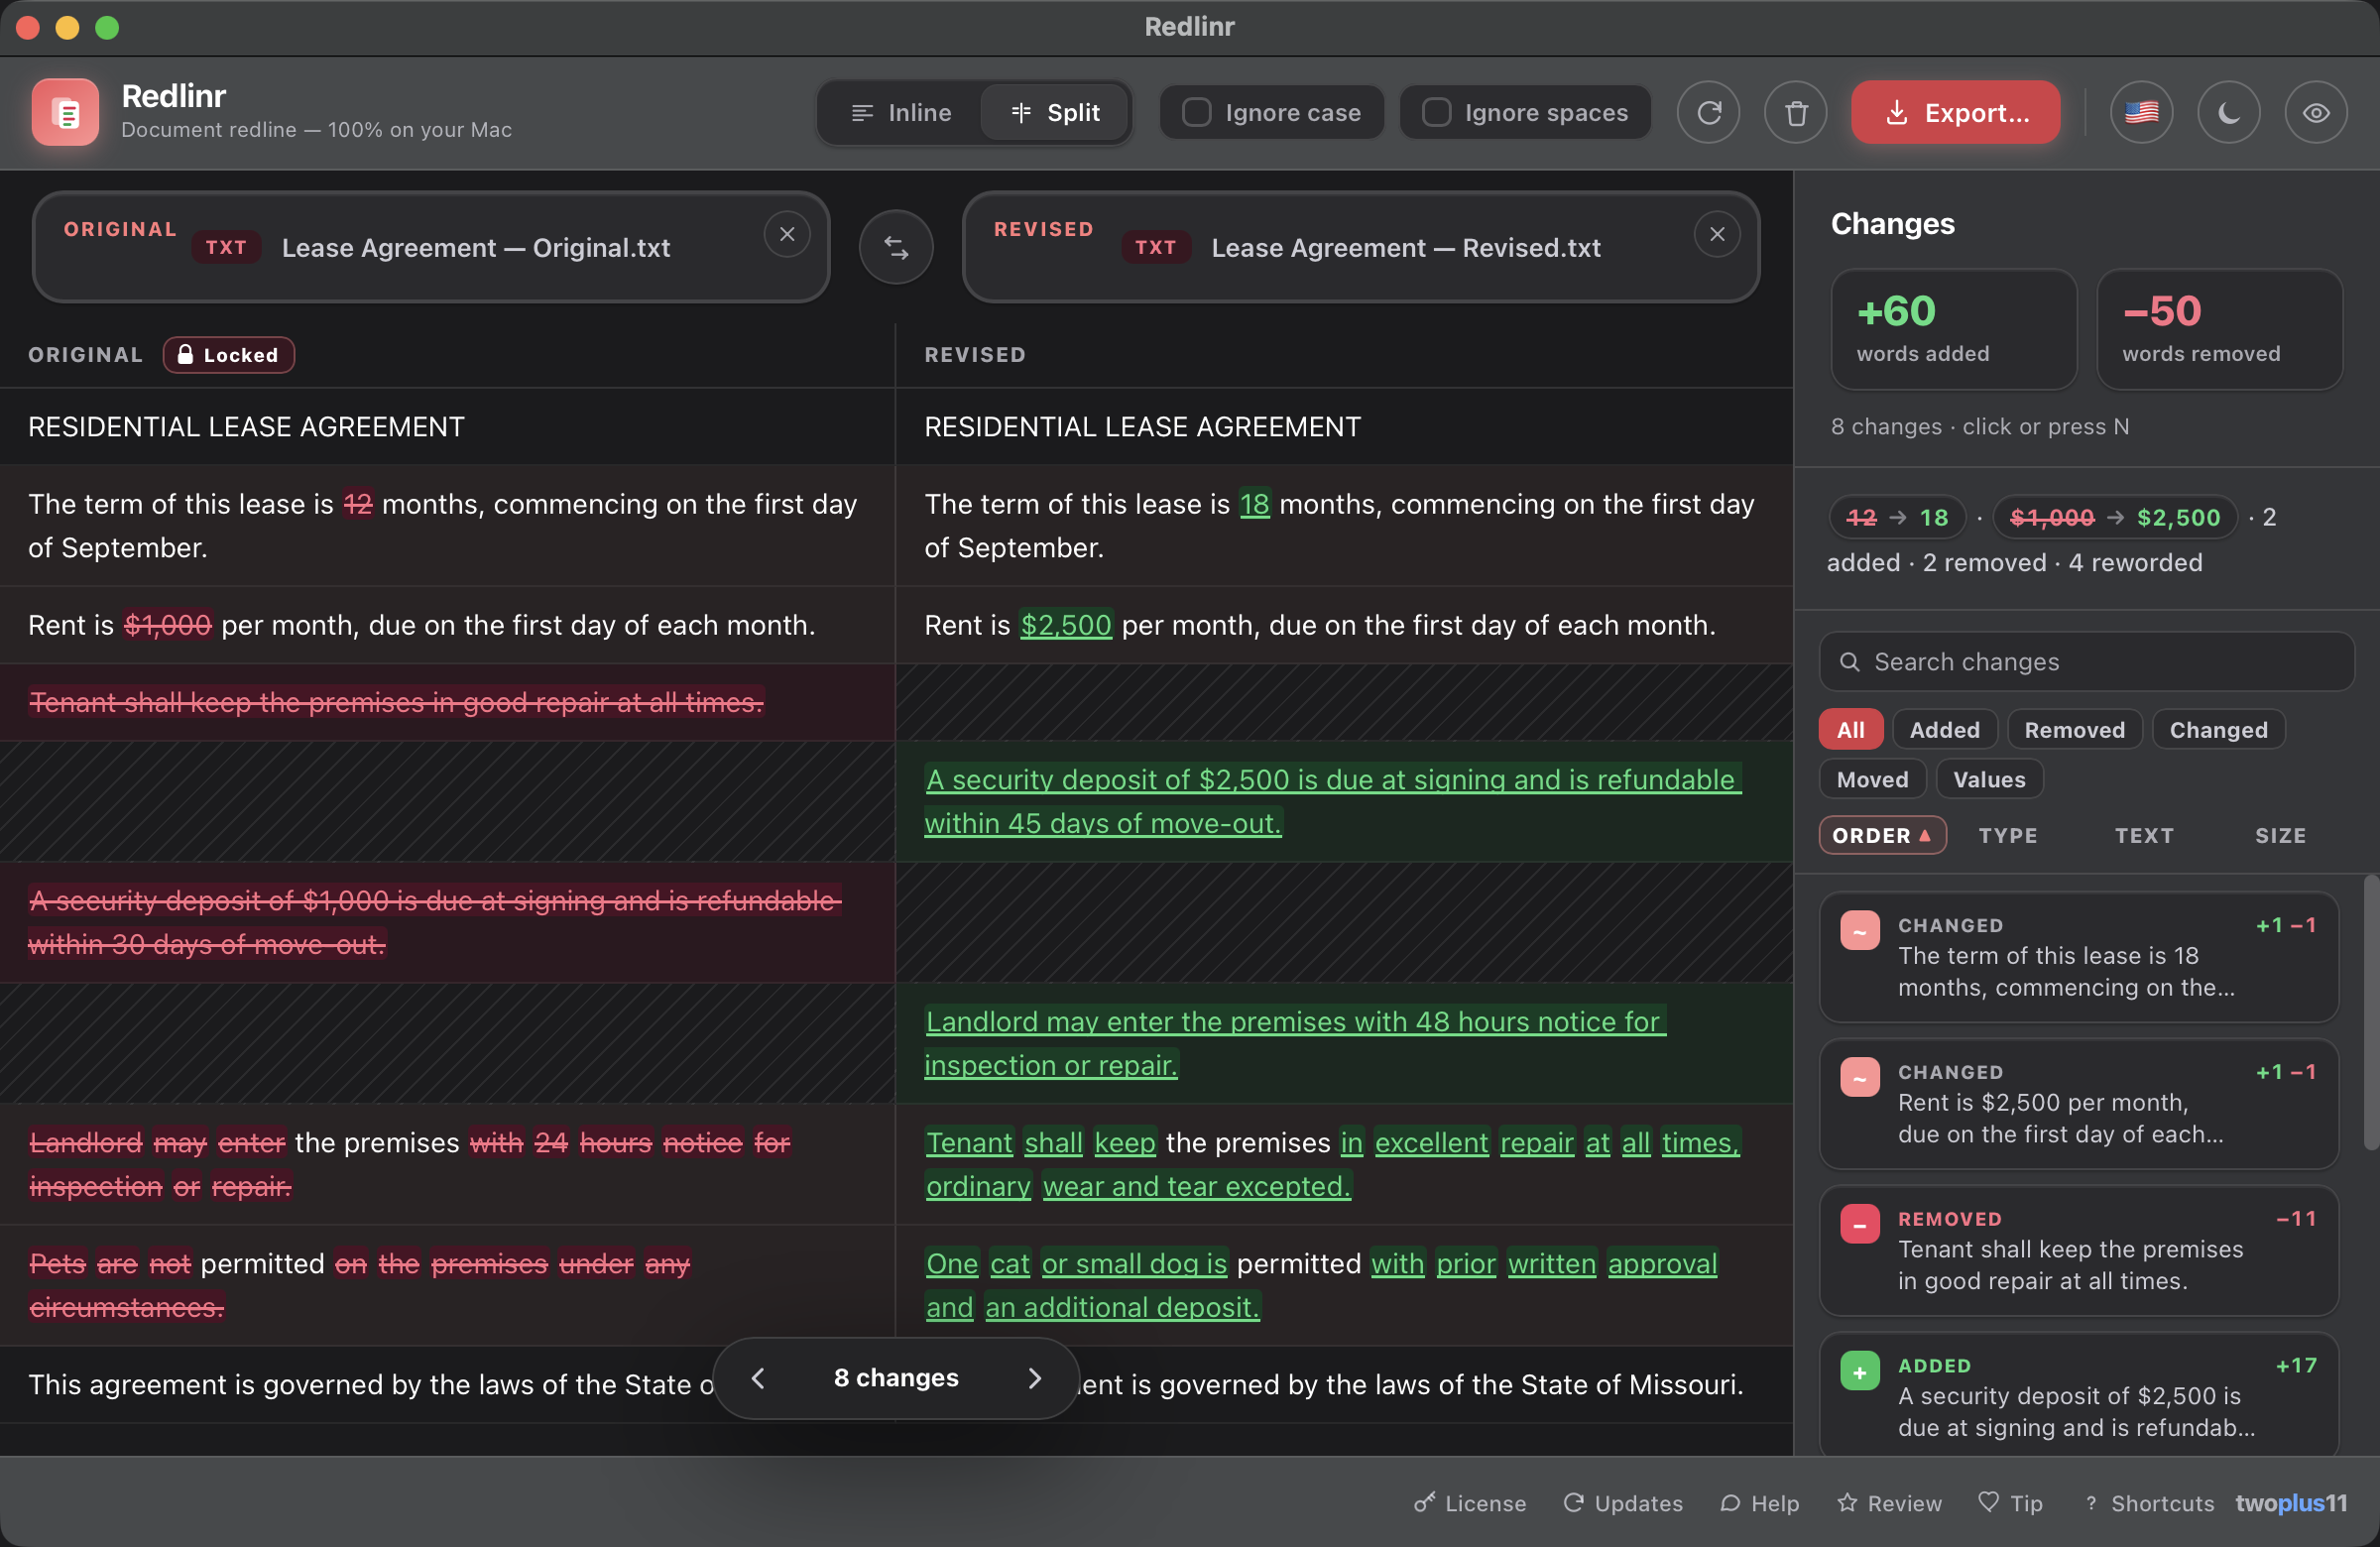The image size is (2380, 1547).
Task: Click the TXT badge beside Original file
Action: [x=227, y=247]
